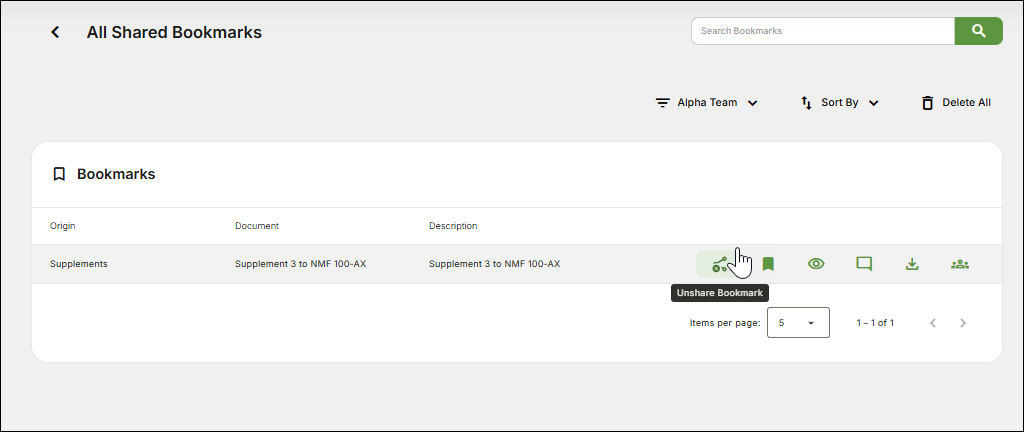
Task: Click the Description column header
Action: coord(453,226)
